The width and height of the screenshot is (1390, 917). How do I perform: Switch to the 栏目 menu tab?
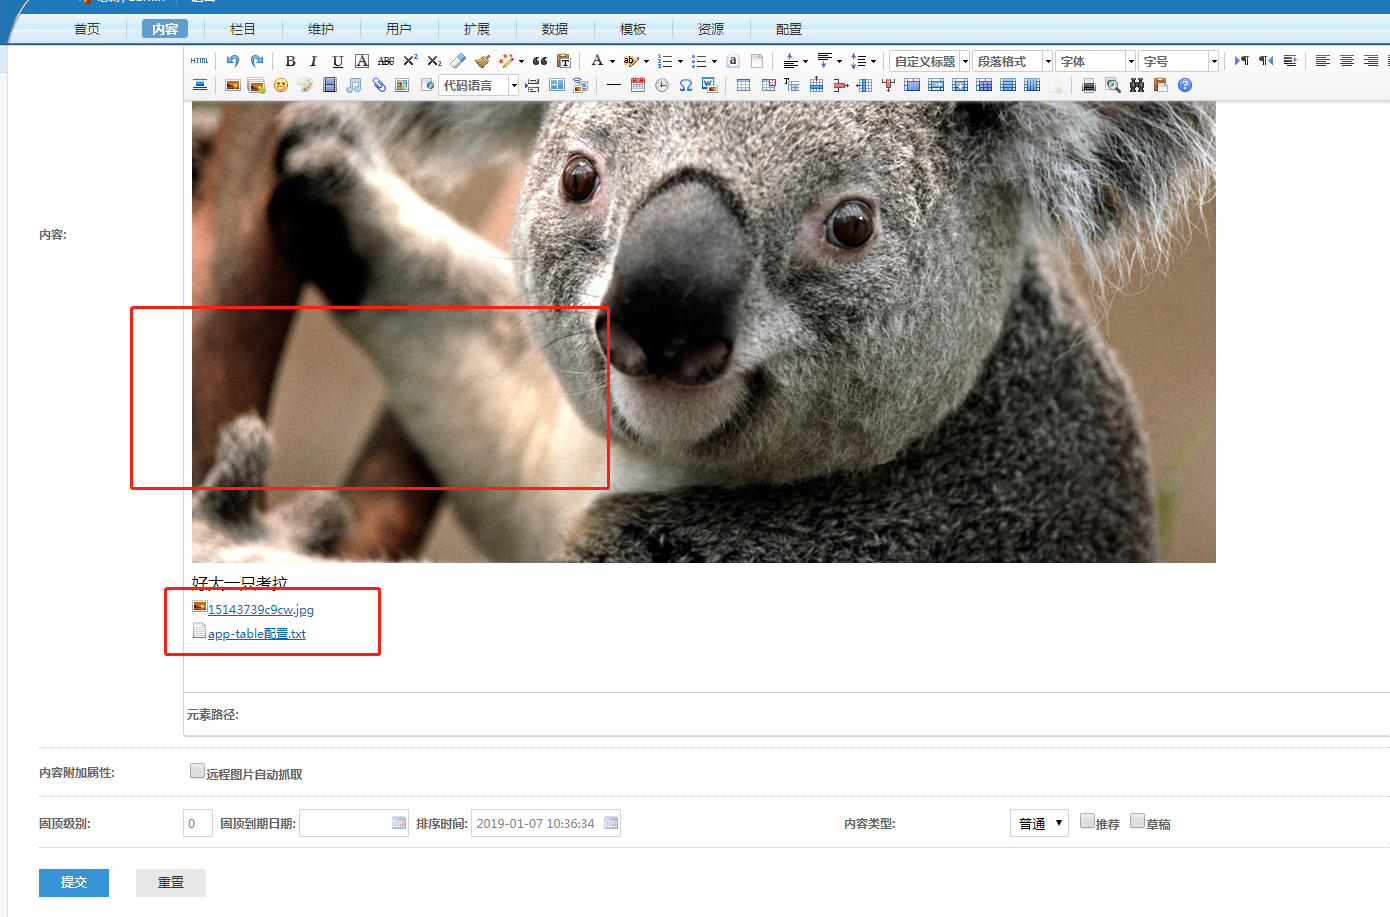tap(243, 29)
